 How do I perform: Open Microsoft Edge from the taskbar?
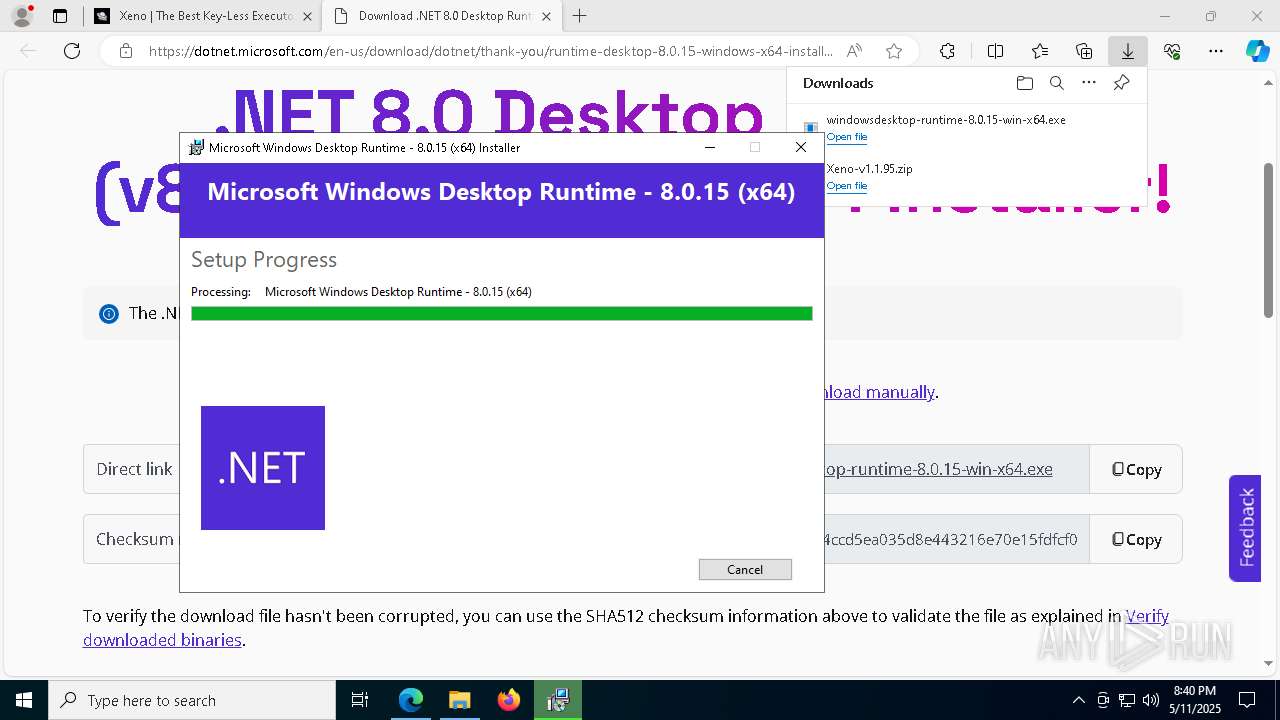[411, 700]
